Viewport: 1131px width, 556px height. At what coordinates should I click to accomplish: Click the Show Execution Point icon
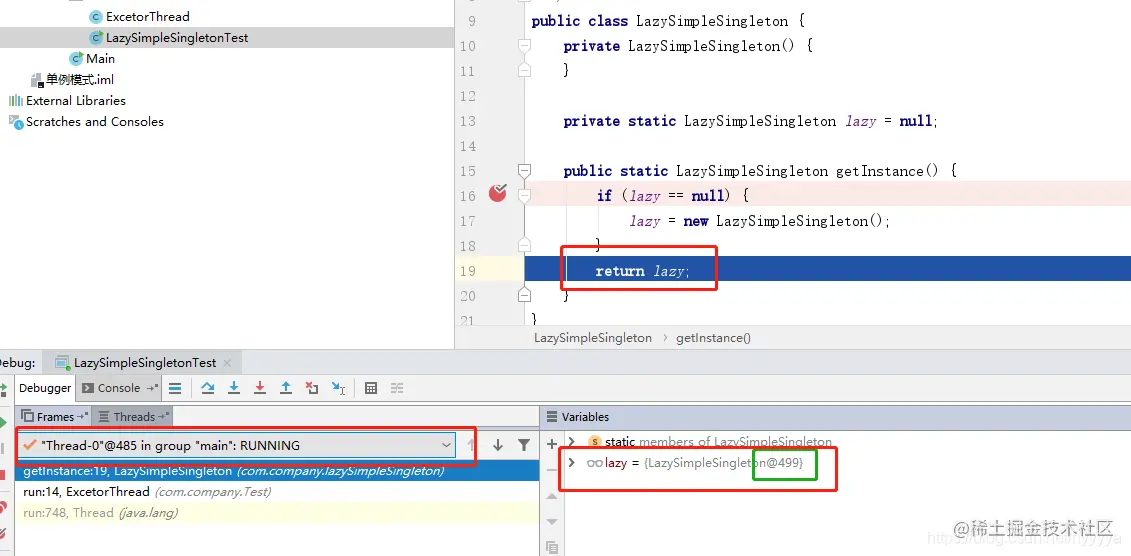click(175, 388)
